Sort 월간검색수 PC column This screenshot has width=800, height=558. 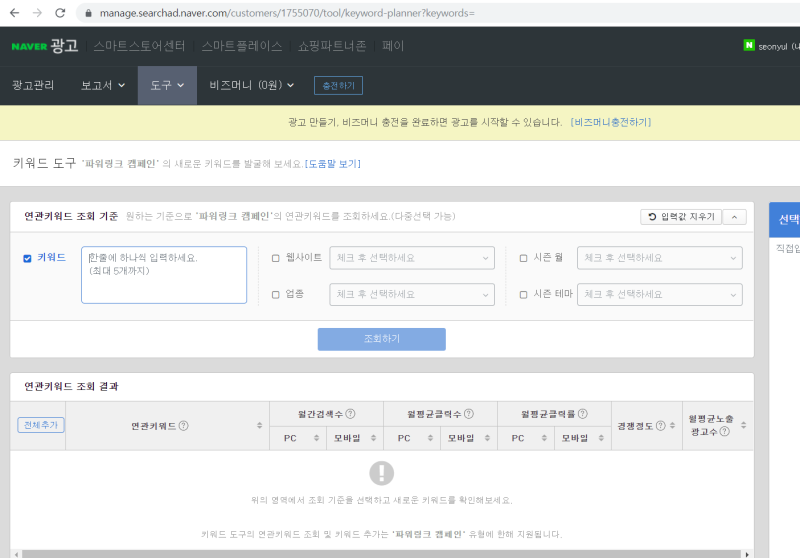tap(316, 438)
